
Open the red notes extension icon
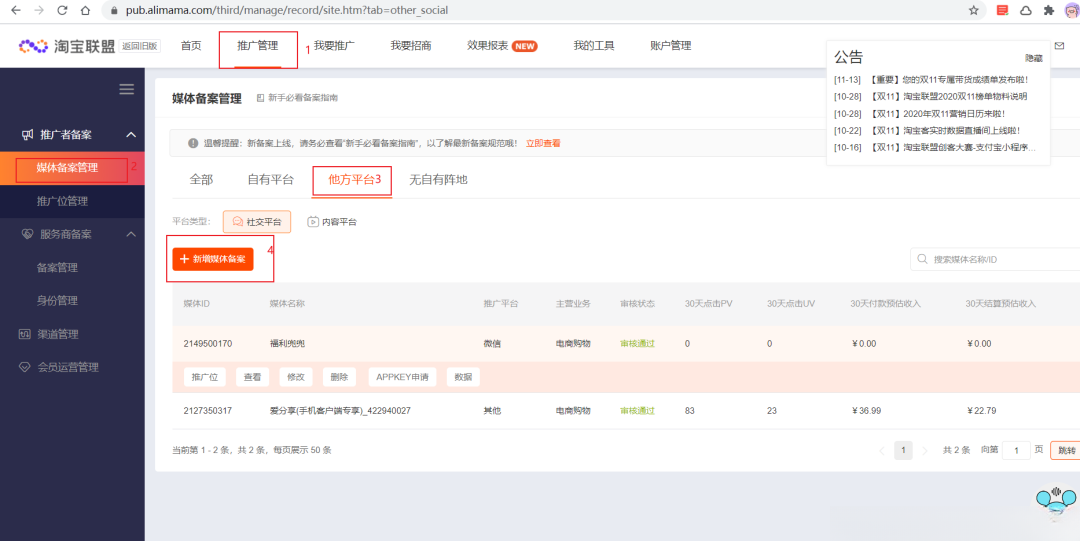coord(1003,10)
